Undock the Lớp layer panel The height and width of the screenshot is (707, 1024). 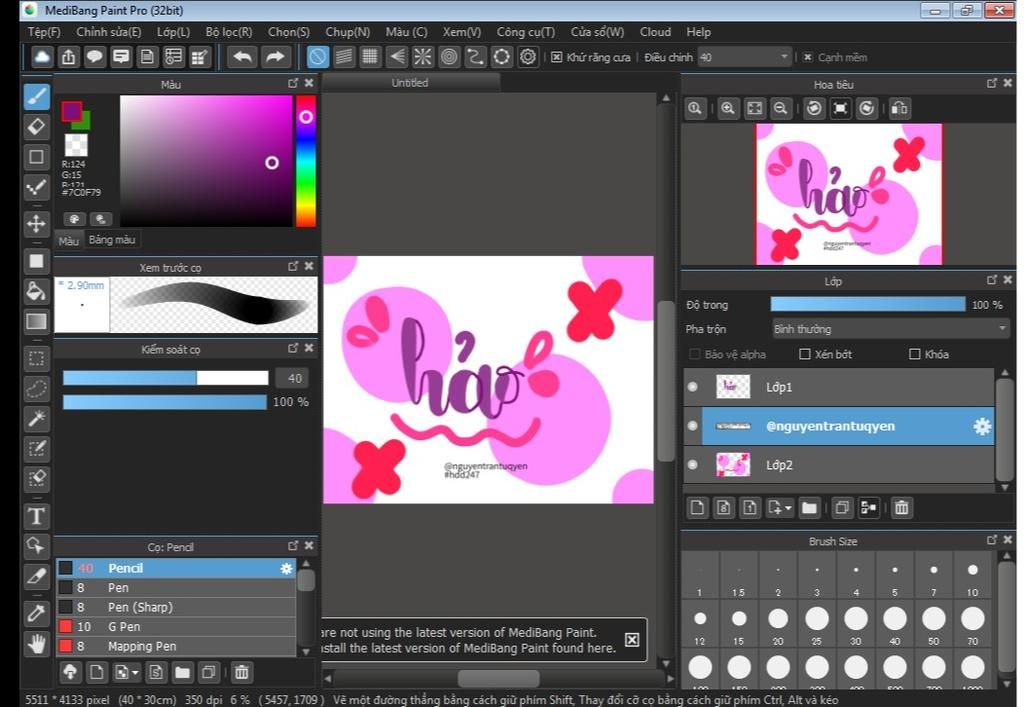[991, 280]
